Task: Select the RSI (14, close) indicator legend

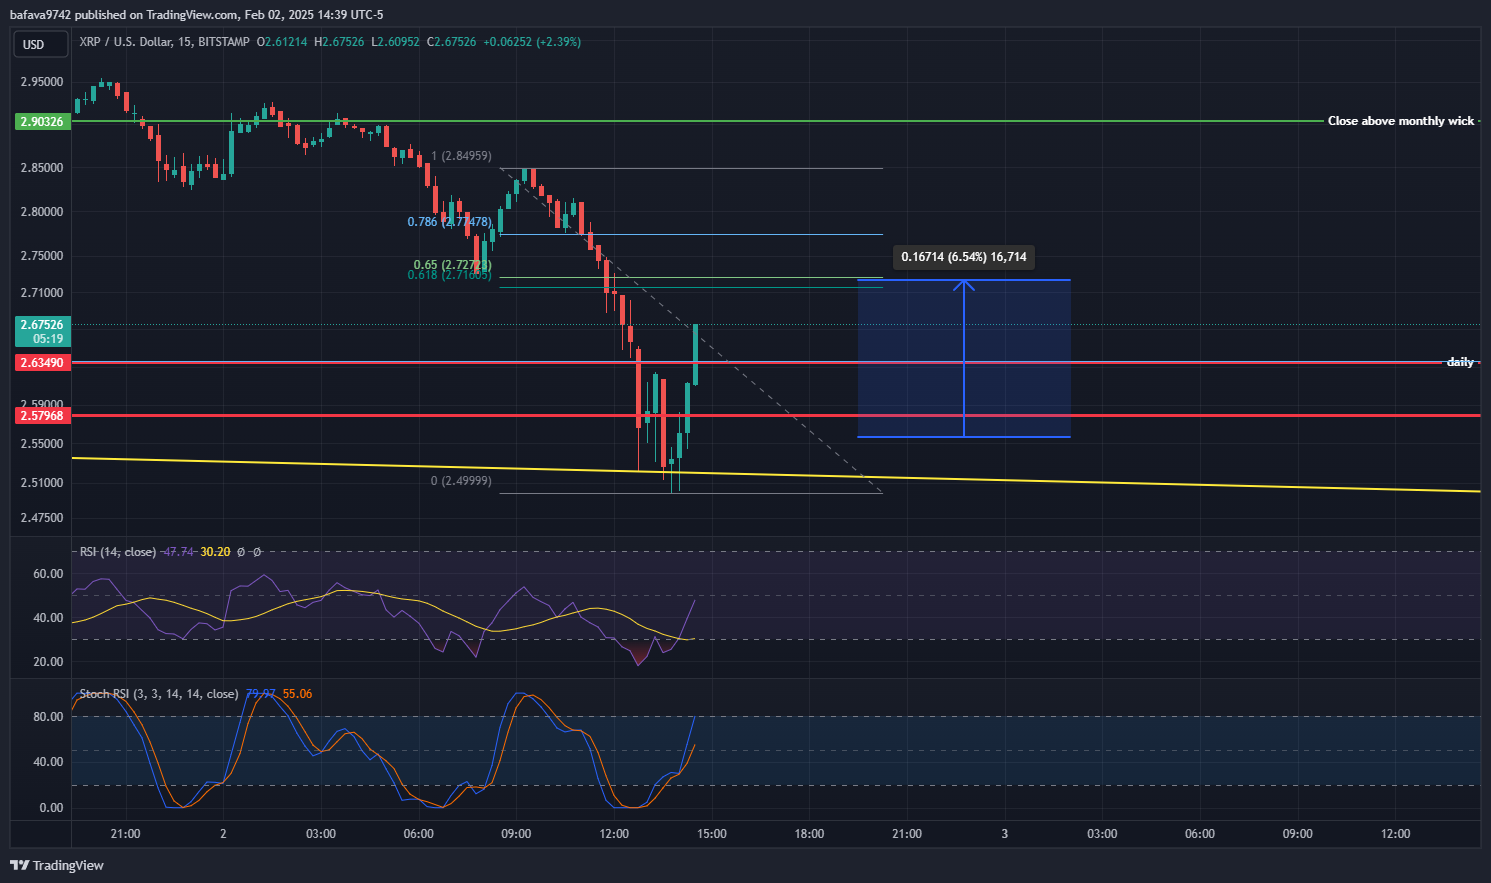Action: [118, 552]
